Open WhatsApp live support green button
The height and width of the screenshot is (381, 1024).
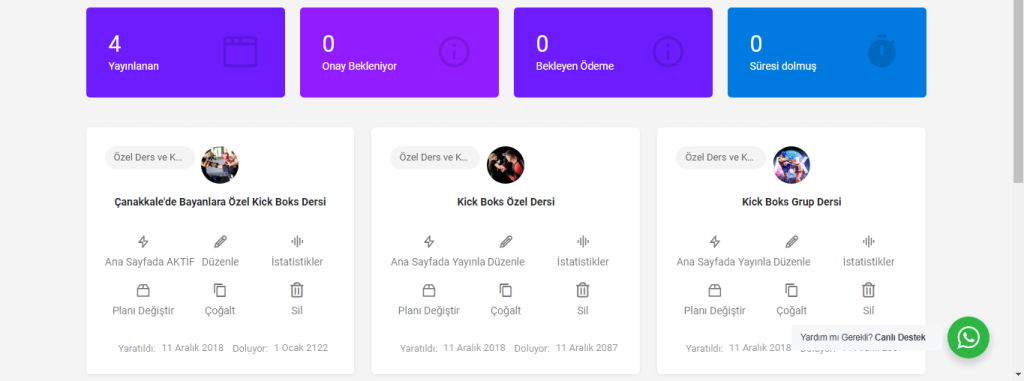coord(968,337)
